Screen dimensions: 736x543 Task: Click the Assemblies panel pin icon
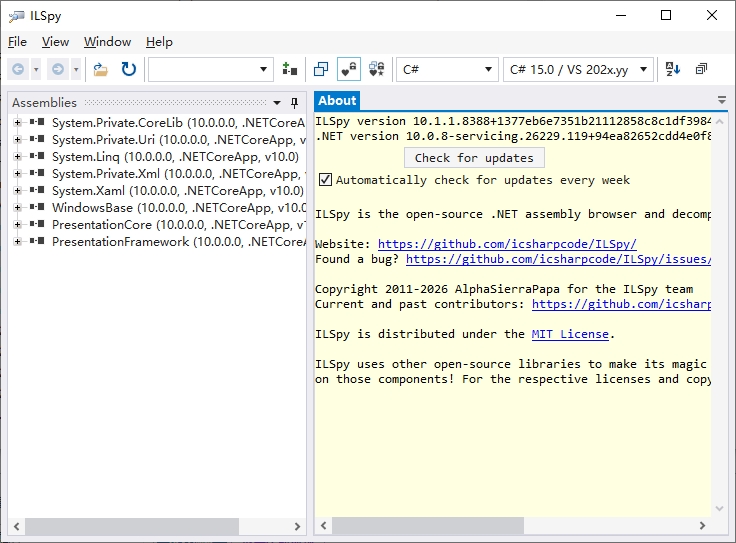(294, 103)
